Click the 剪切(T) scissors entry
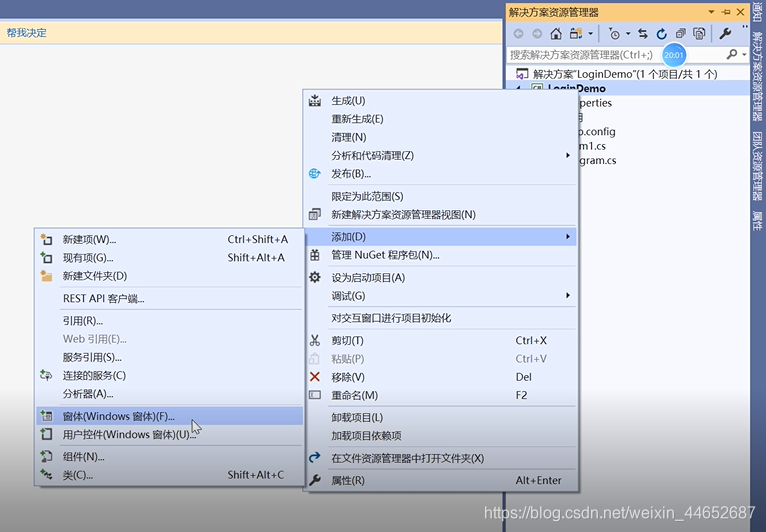This screenshot has width=766, height=532. pyautogui.click(x=440, y=340)
